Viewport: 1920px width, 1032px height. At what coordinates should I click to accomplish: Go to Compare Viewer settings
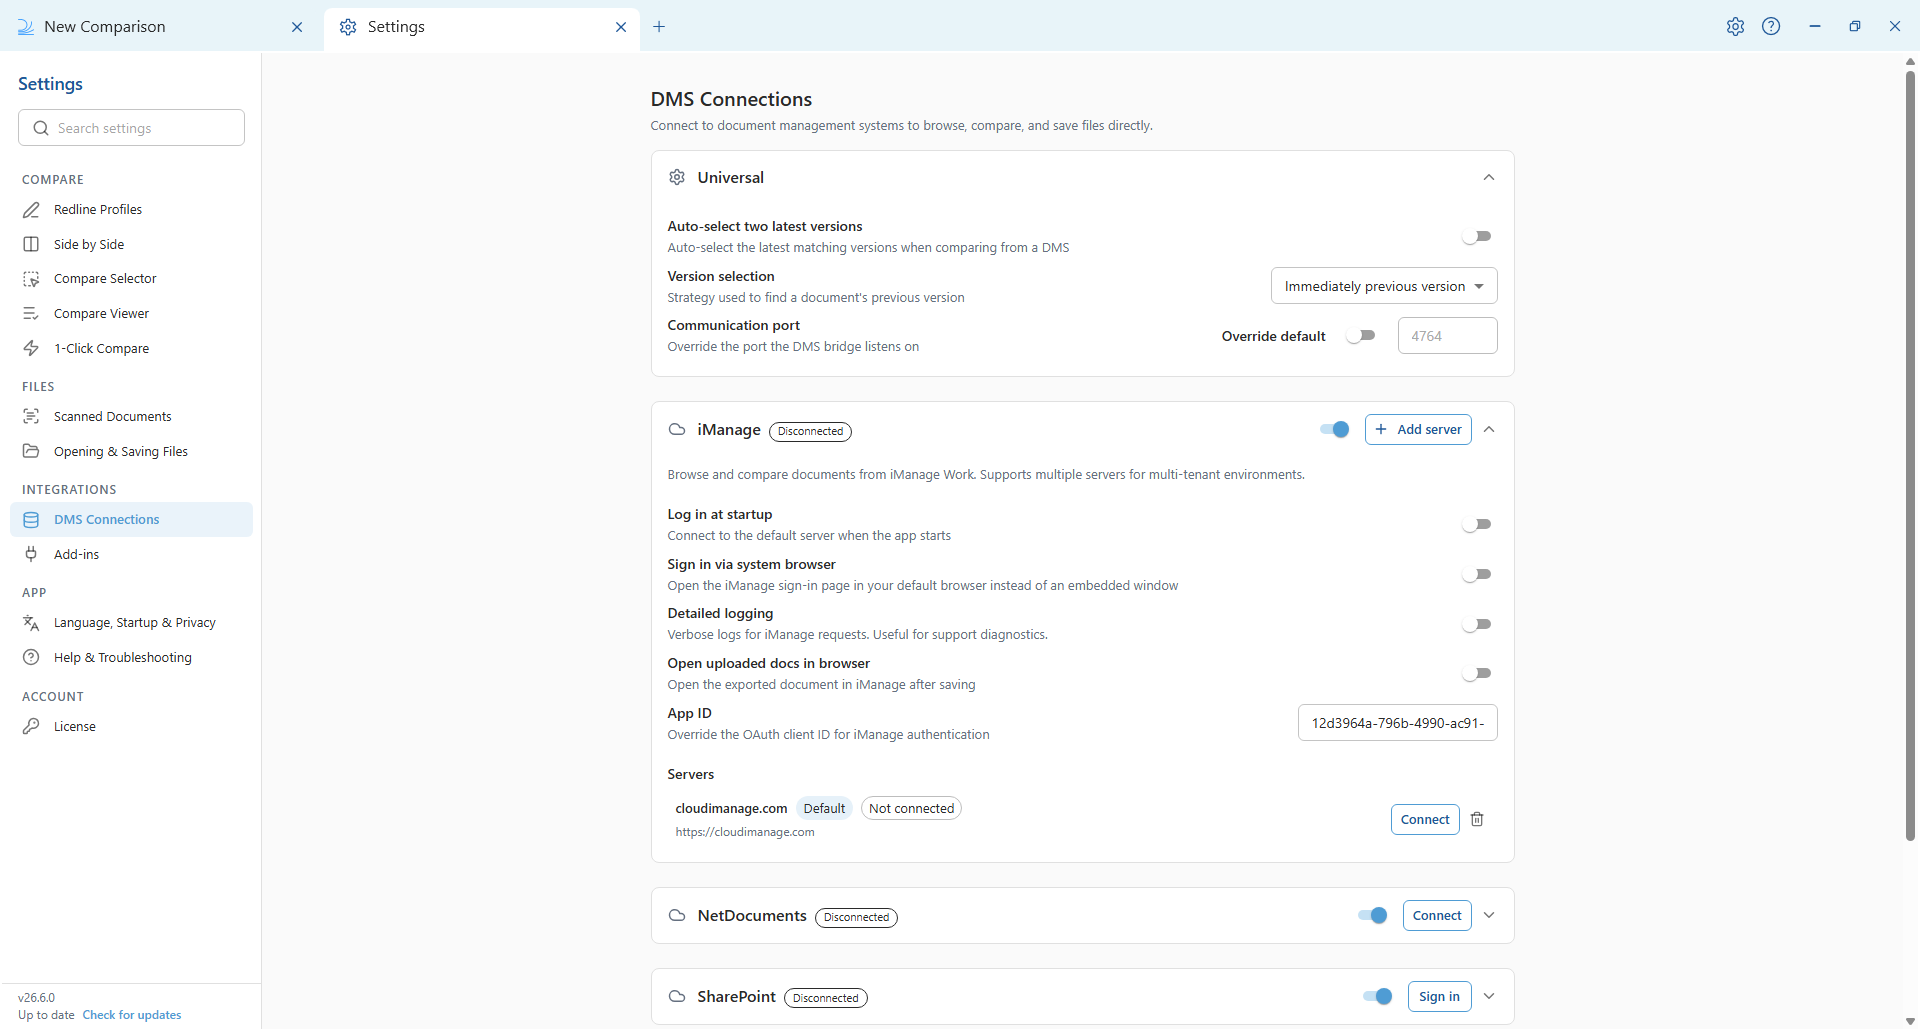pos(131,314)
